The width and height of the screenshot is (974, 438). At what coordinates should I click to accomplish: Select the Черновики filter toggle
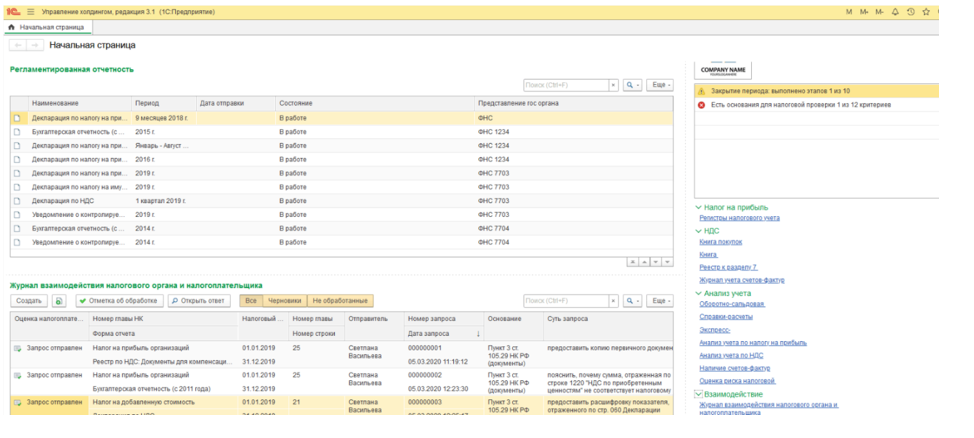tap(284, 301)
